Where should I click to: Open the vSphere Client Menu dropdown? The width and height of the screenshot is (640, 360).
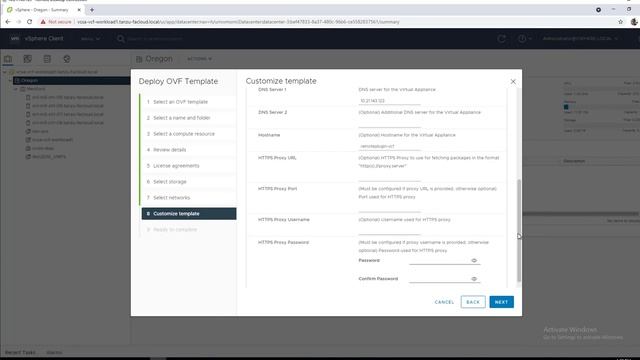[90, 39]
